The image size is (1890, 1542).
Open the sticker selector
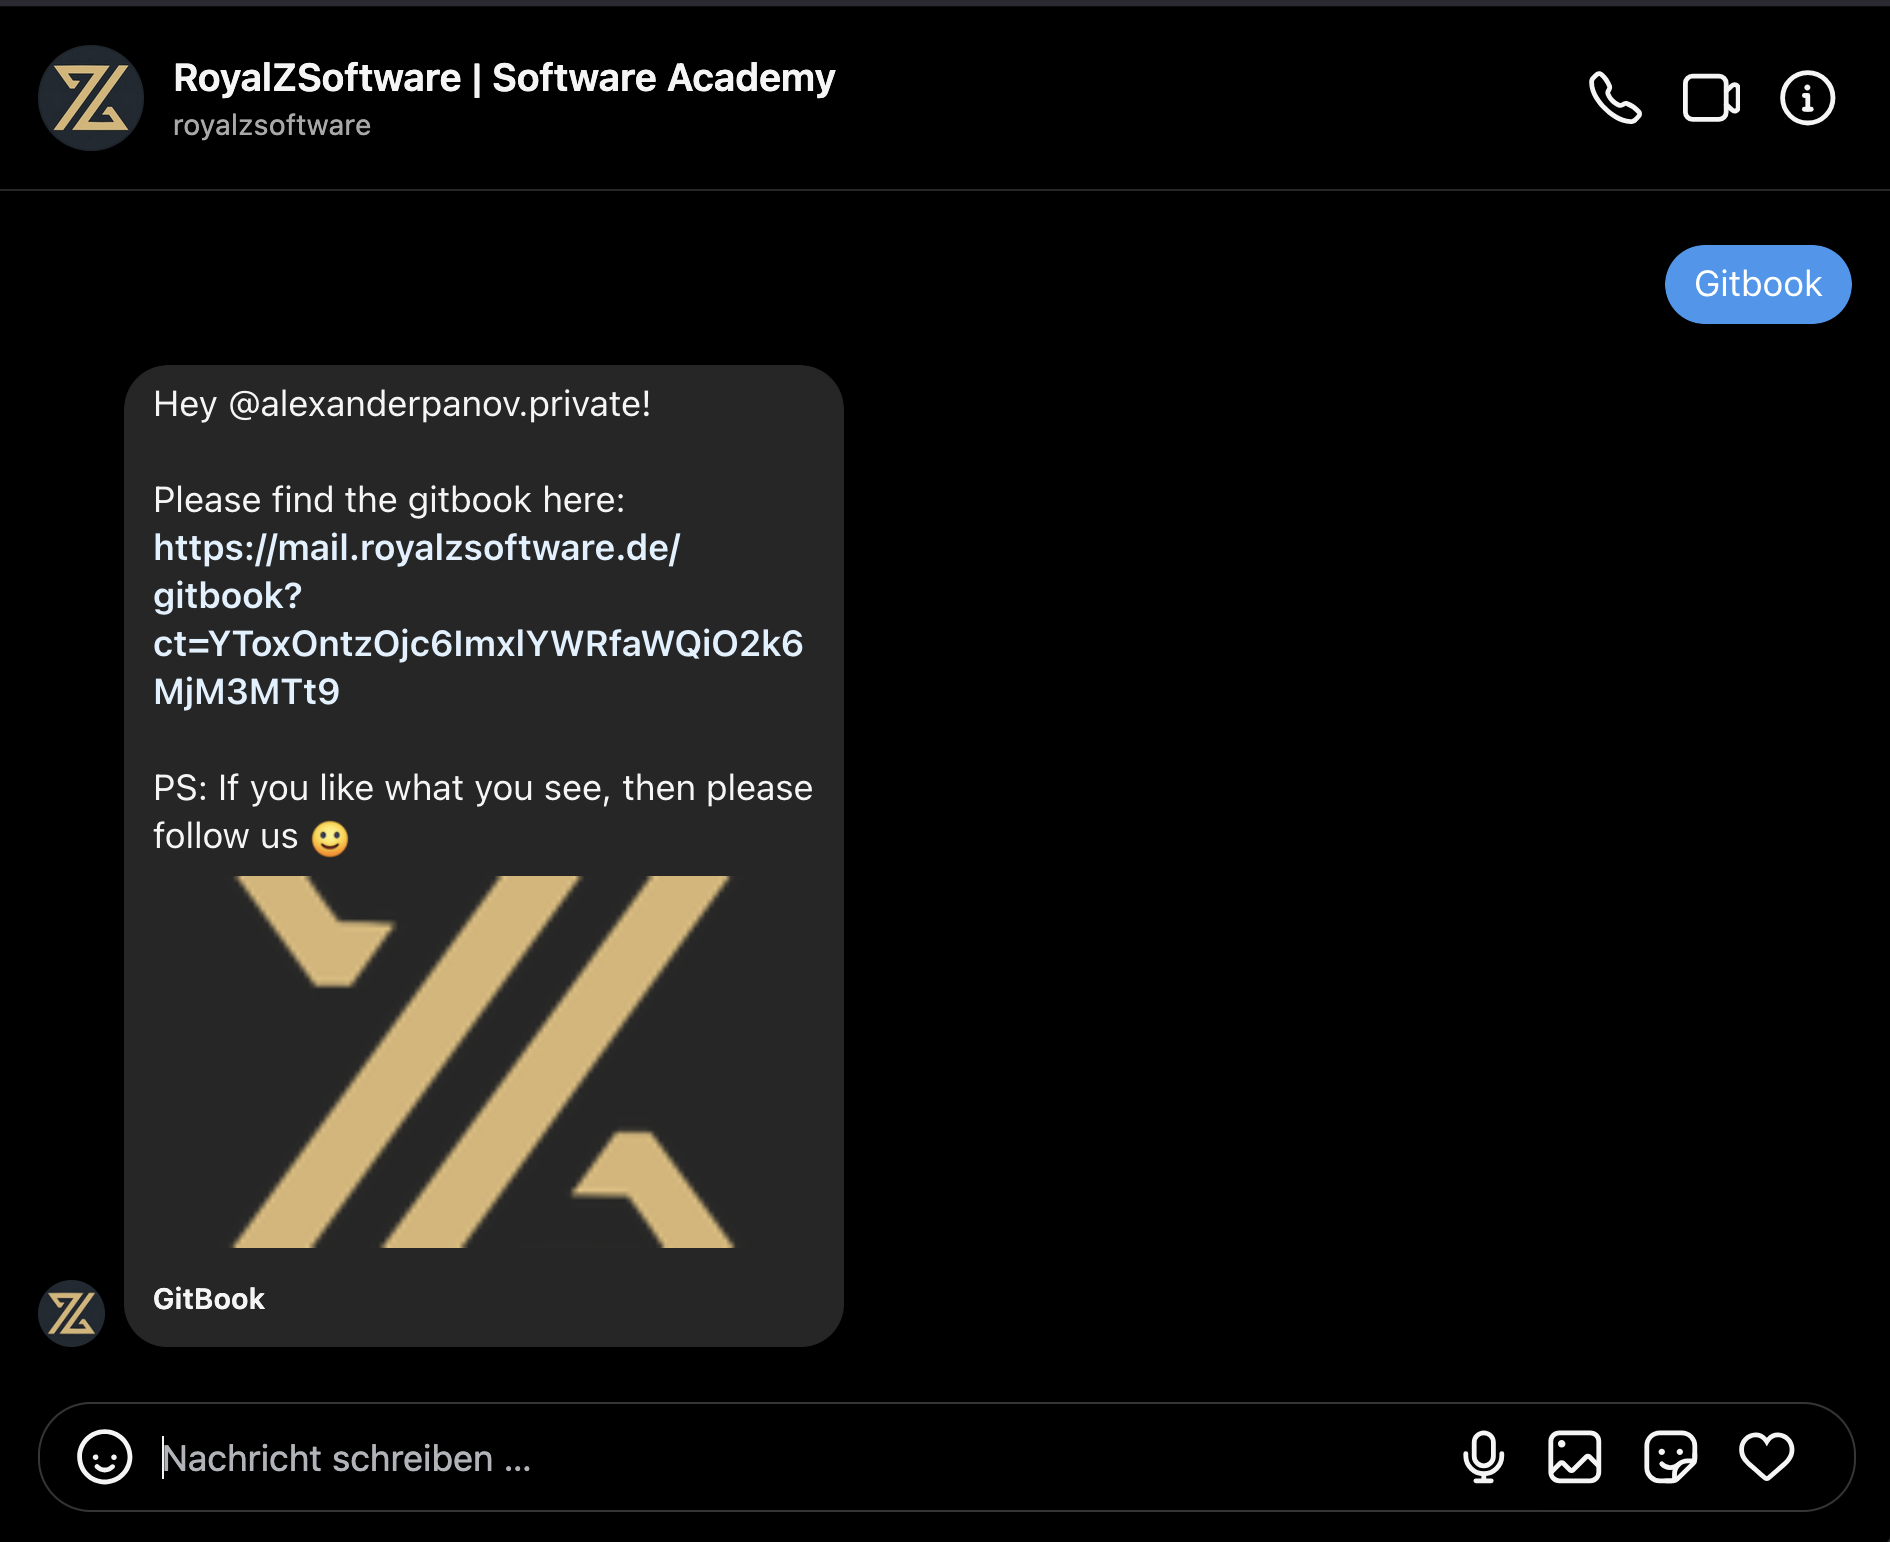click(x=1671, y=1457)
